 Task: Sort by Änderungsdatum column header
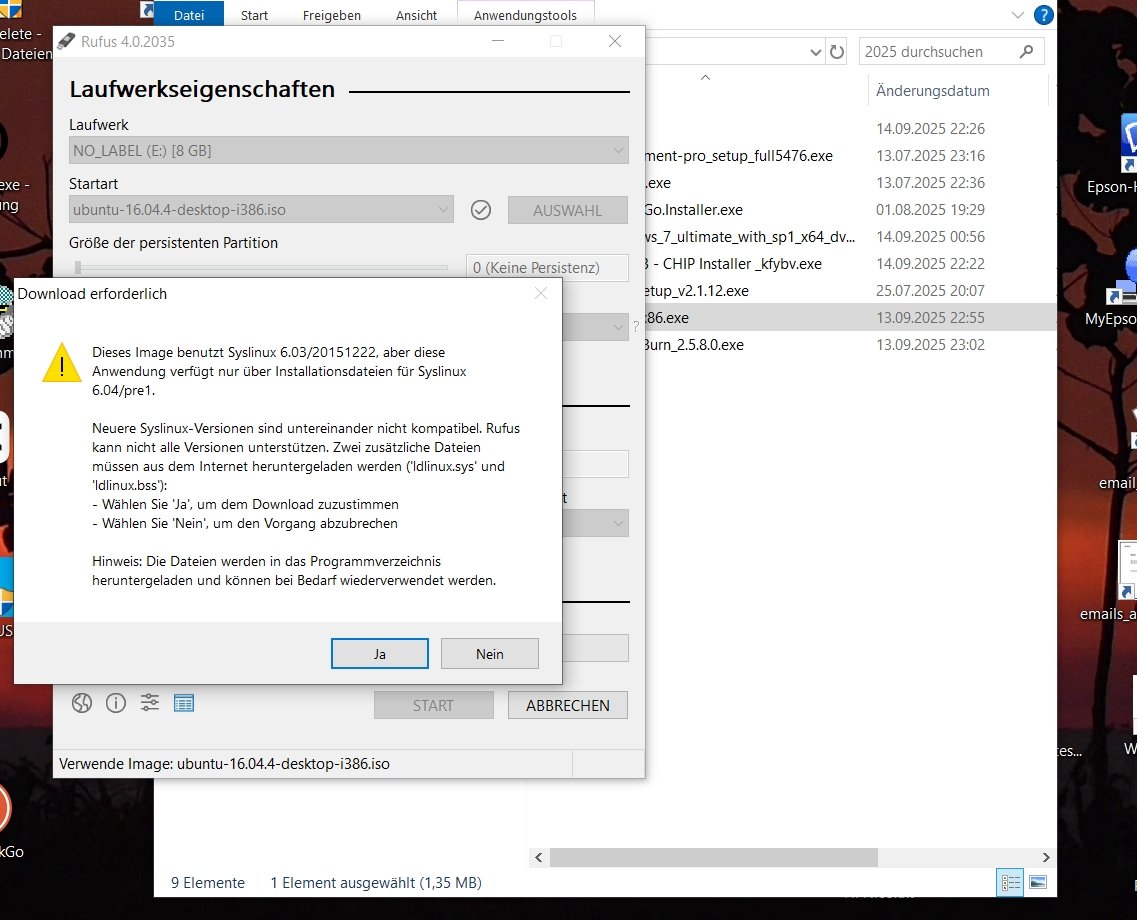(933, 91)
